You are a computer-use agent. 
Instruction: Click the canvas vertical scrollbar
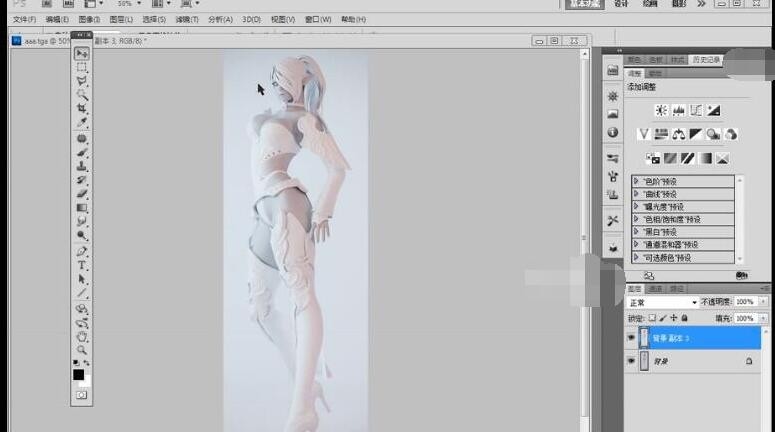[x=585, y=237]
